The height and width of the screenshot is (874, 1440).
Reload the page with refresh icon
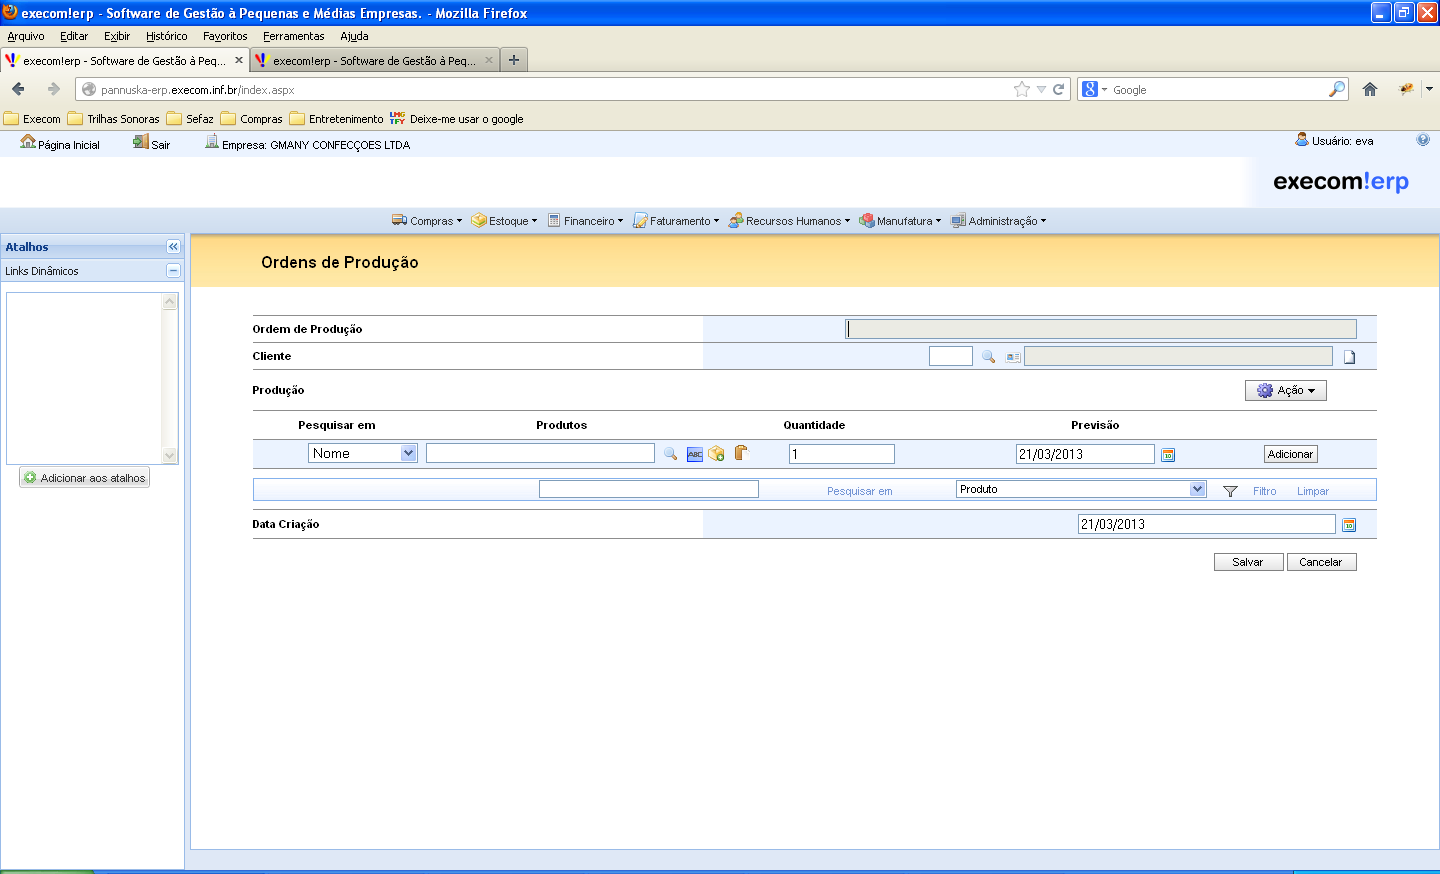tap(1058, 89)
